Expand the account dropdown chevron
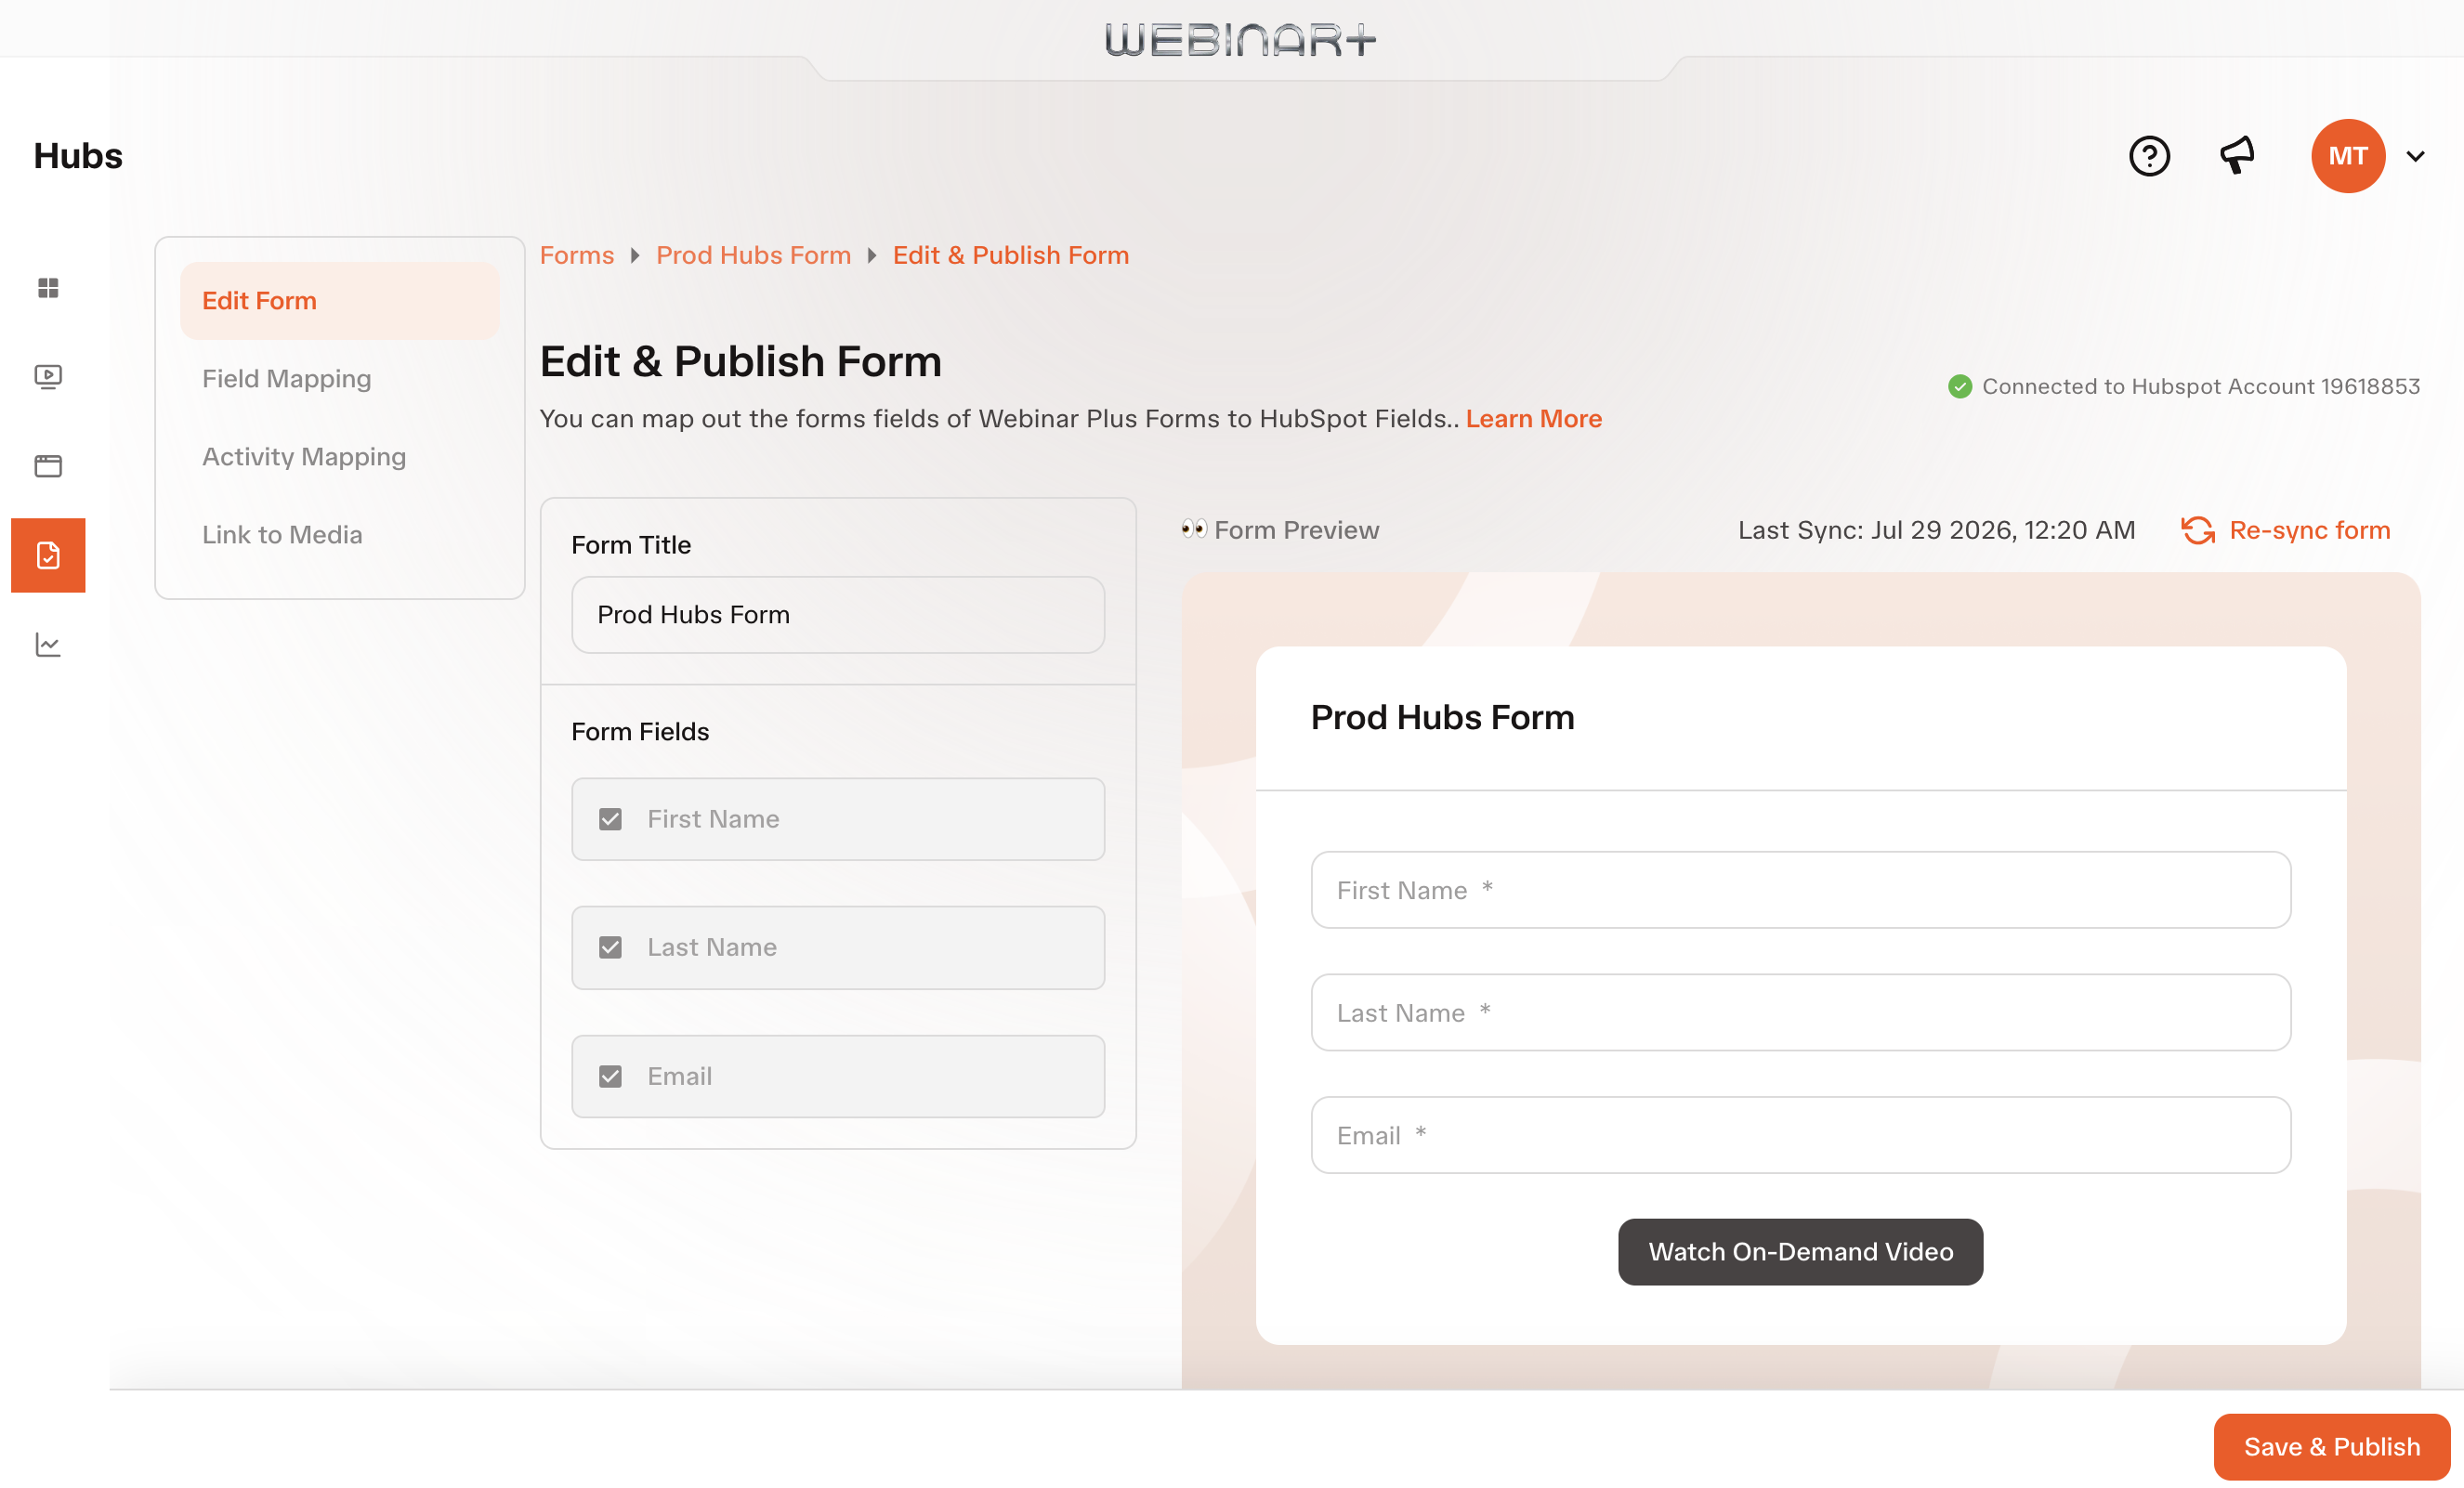This screenshot has height=1488, width=2464. pyautogui.click(x=2416, y=156)
